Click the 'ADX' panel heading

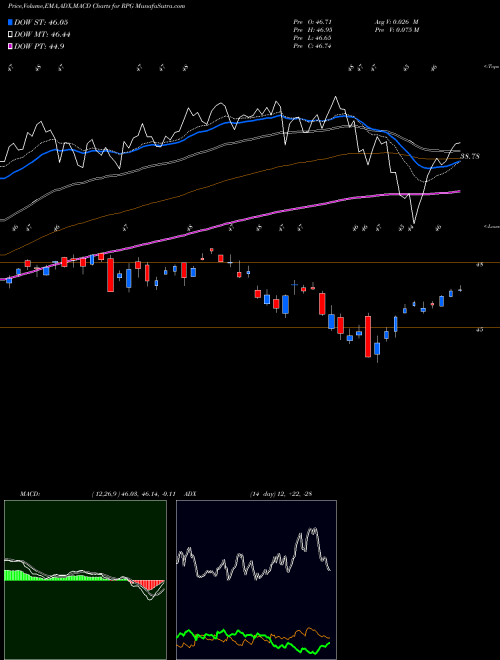(190, 494)
